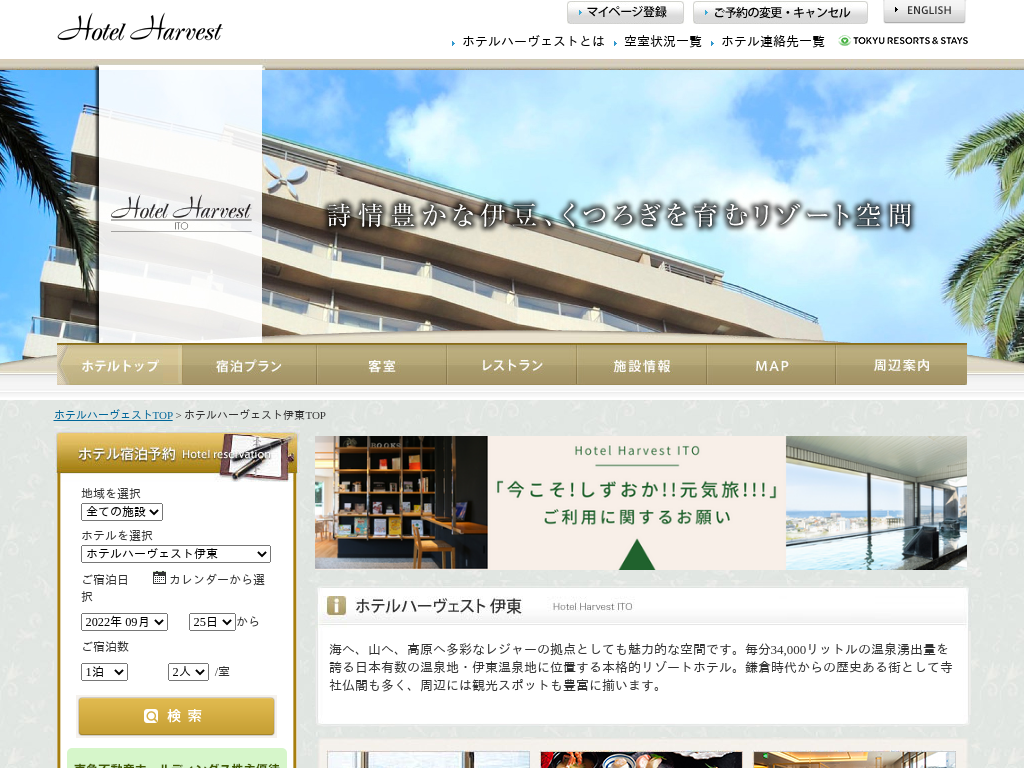The image size is (1024, 768).
Task: Open the 地域を選択 dropdown 全ての施設
Action: [x=122, y=512]
